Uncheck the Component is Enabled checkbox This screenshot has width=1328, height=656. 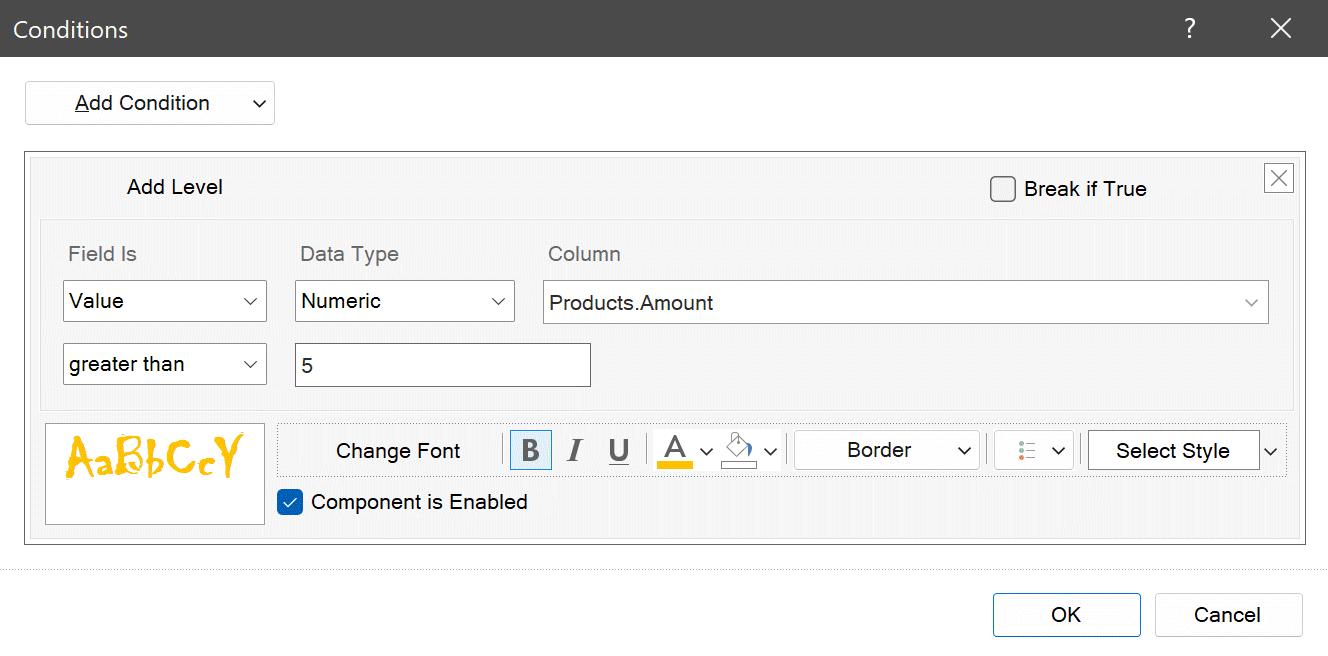[290, 502]
